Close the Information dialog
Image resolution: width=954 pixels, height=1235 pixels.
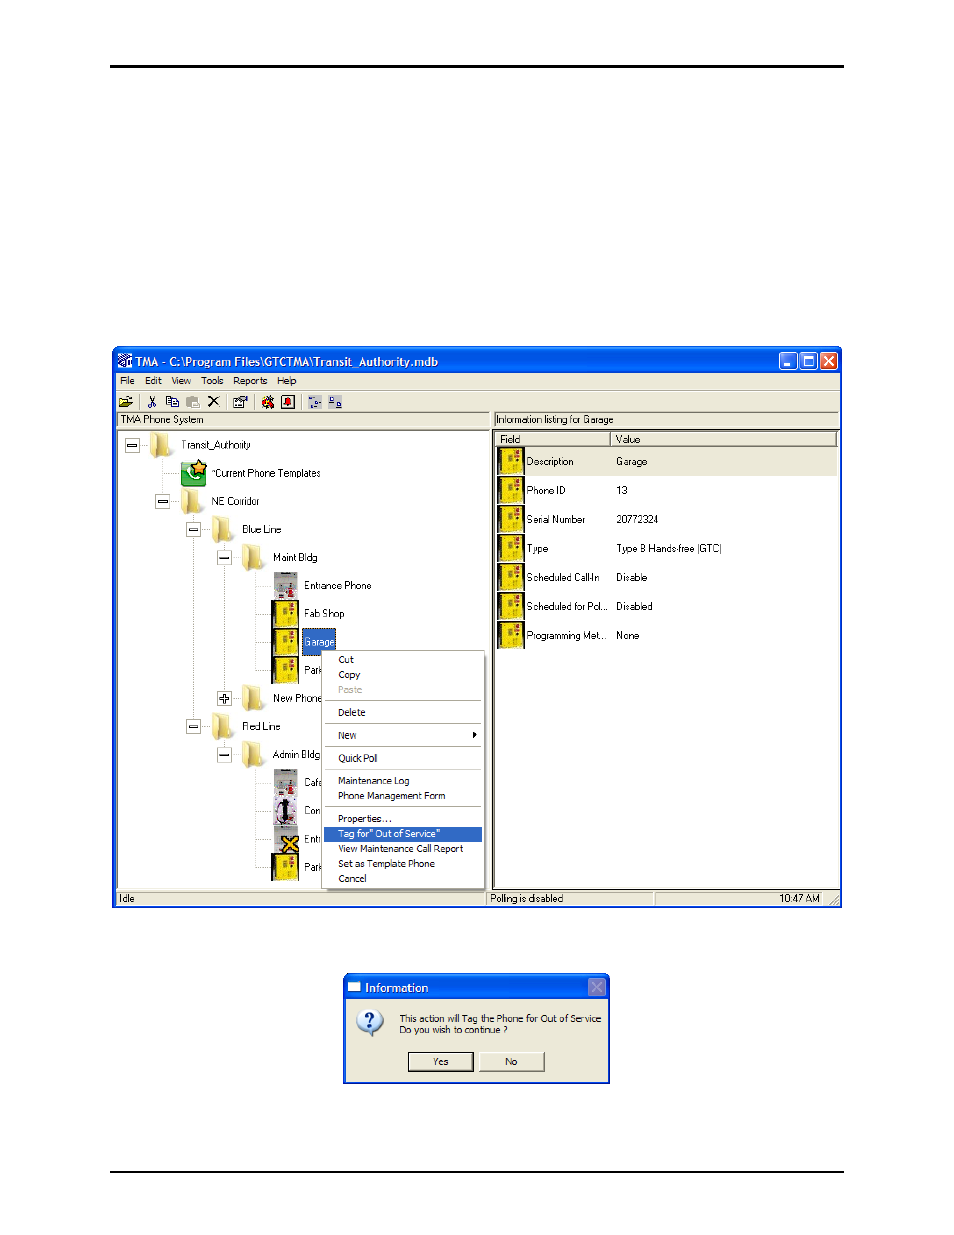pos(597,987)
